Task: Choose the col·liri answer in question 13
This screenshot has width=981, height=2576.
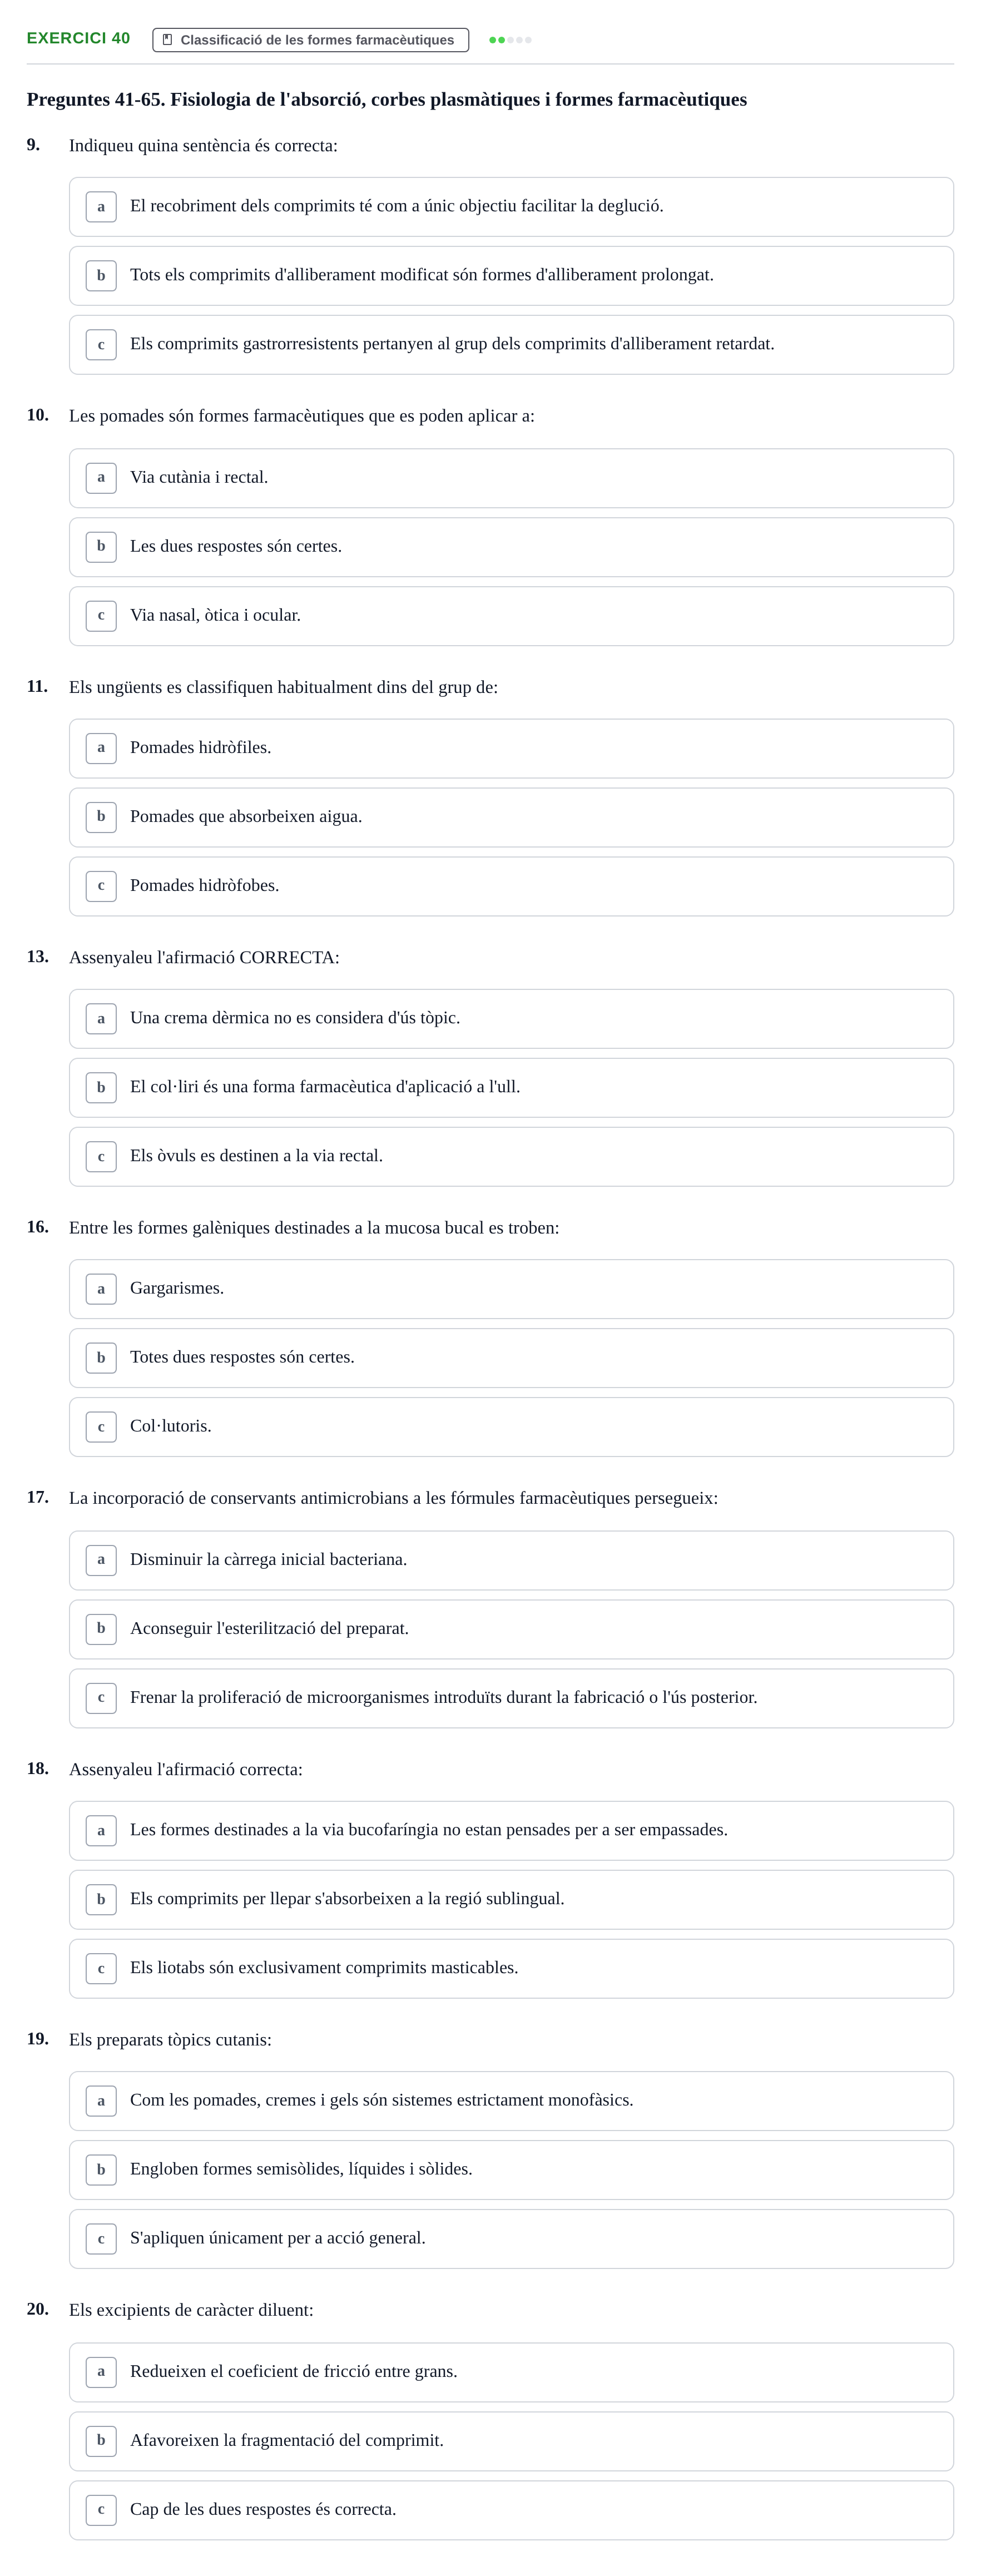Action: (x=511, y=1087)
